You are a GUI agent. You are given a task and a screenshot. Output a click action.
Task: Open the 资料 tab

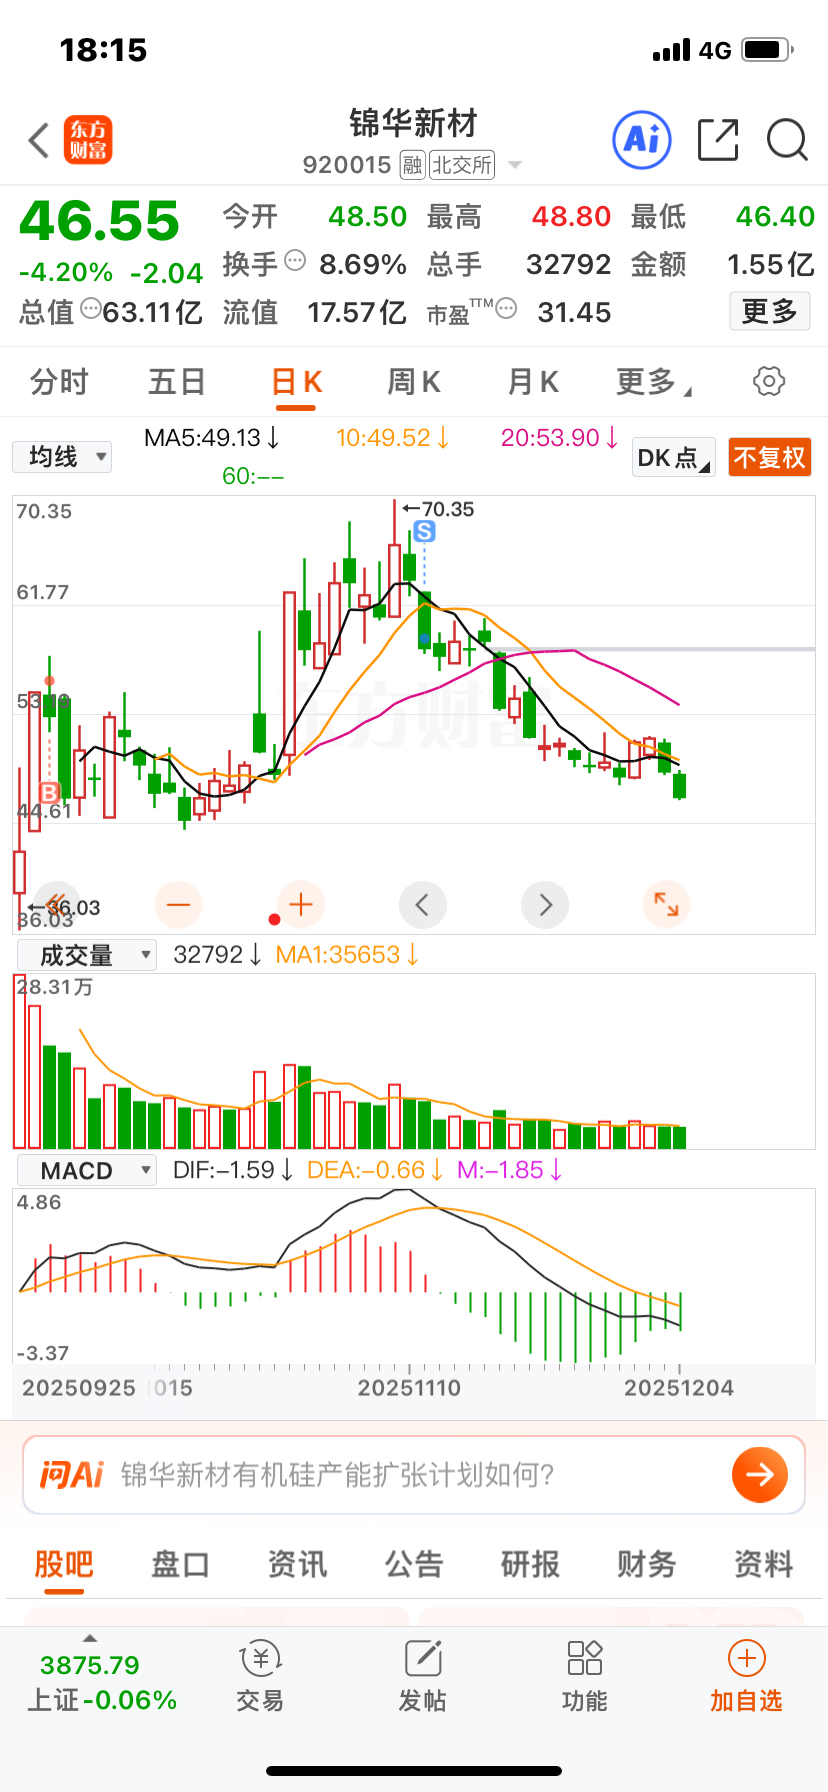click(x=764, y=1563)
